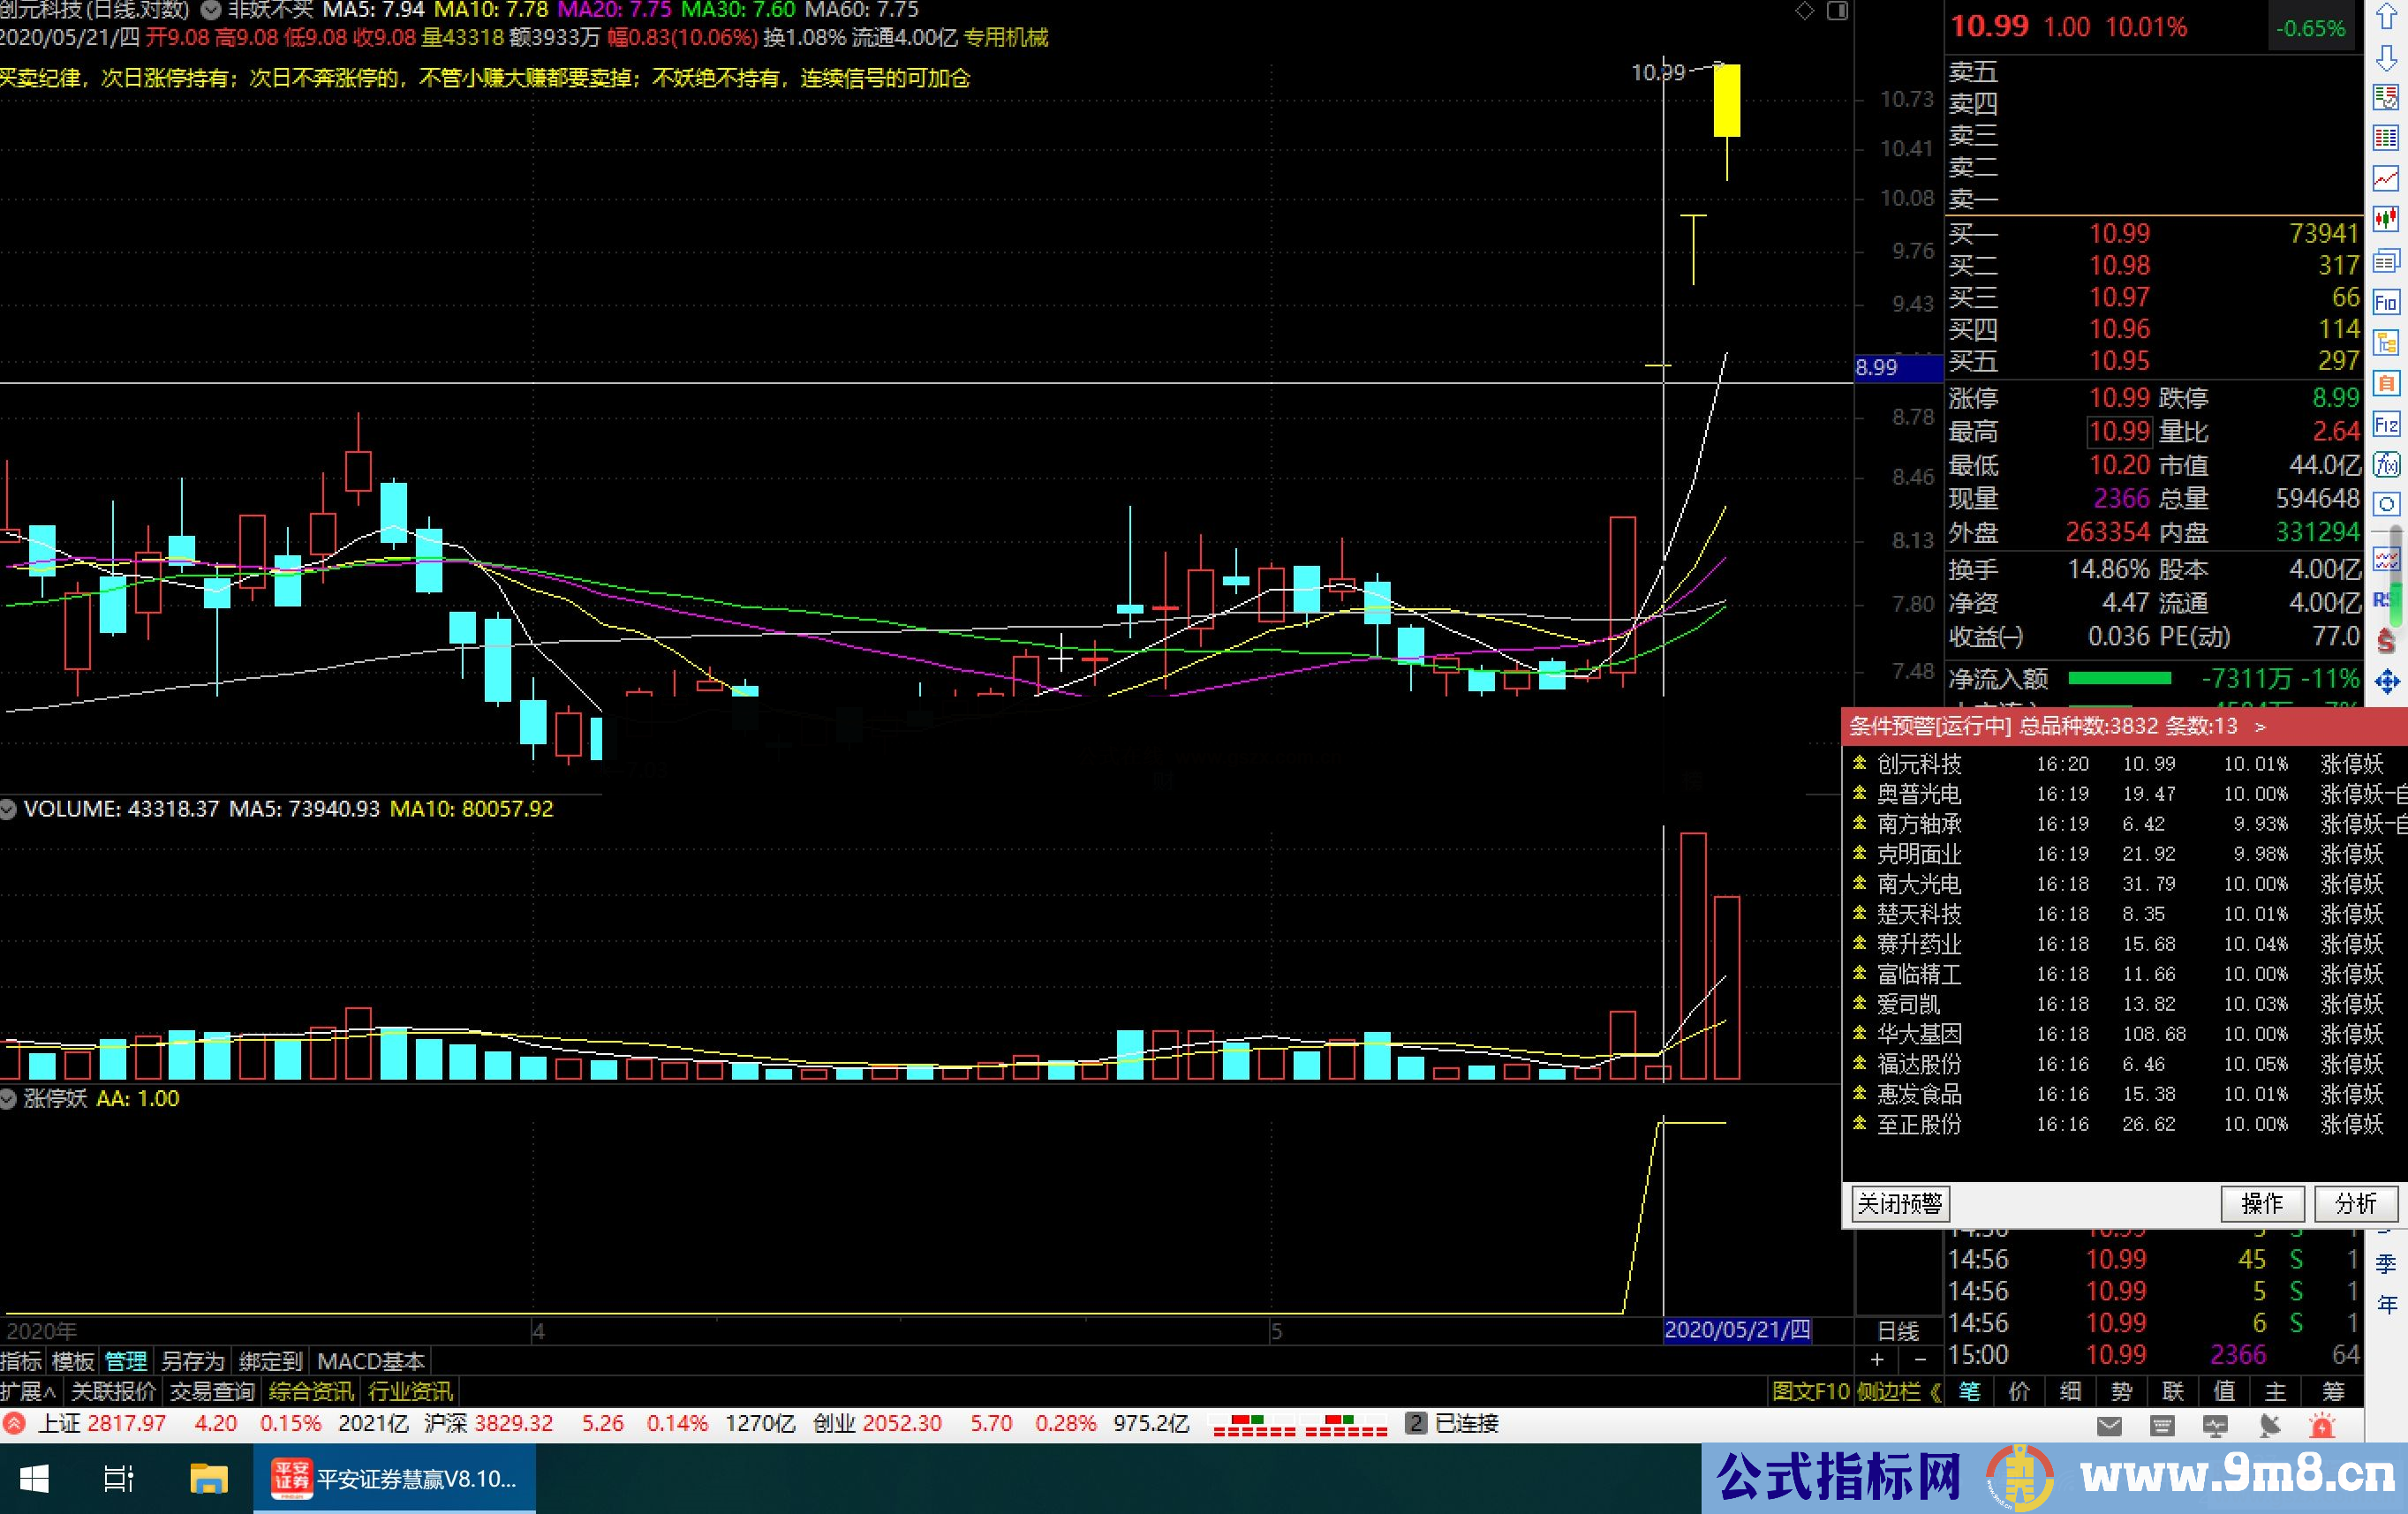Click the f(x) formula icon in sidebar
Image resolution: width=2408 pixels, height=1514 pixels.
(x=2386, y=465)
